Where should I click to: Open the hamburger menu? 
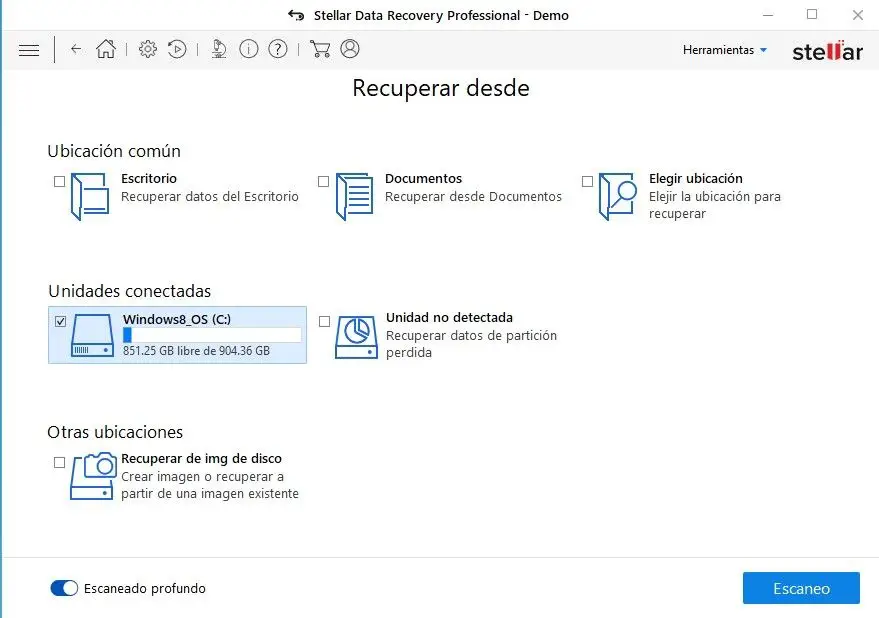29,50
